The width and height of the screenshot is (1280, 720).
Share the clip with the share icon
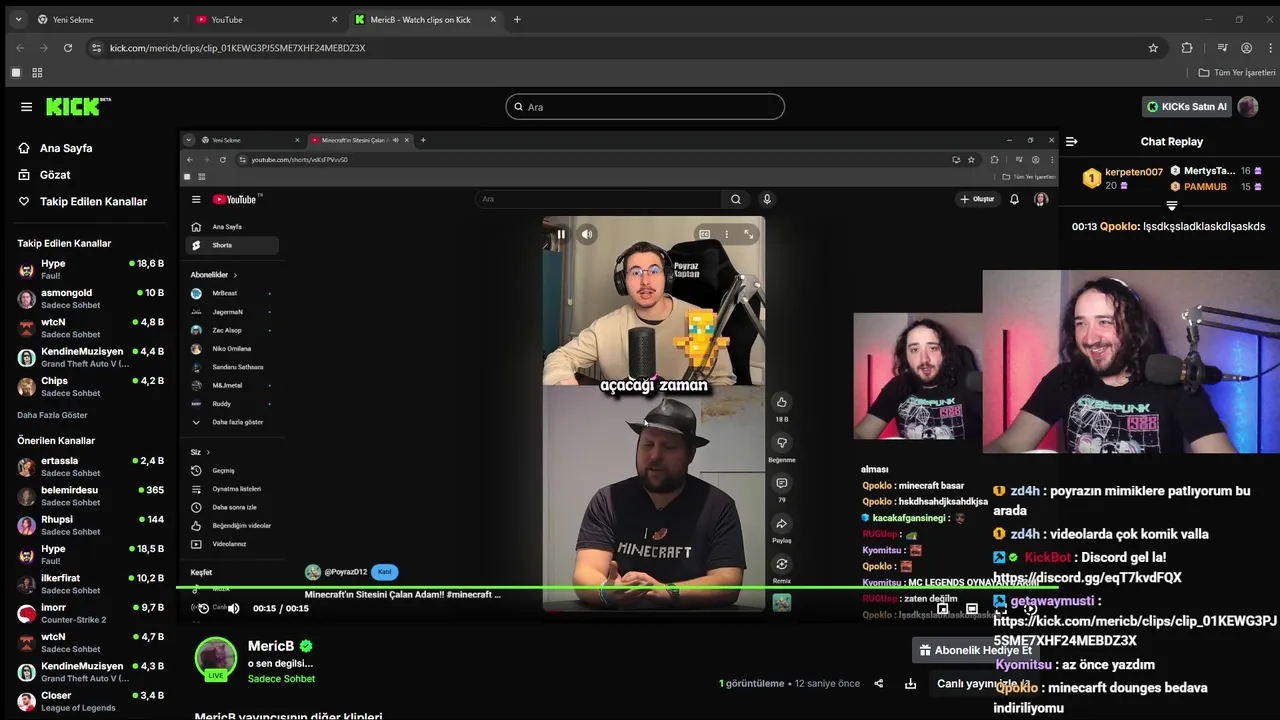[x=878, y=684]
